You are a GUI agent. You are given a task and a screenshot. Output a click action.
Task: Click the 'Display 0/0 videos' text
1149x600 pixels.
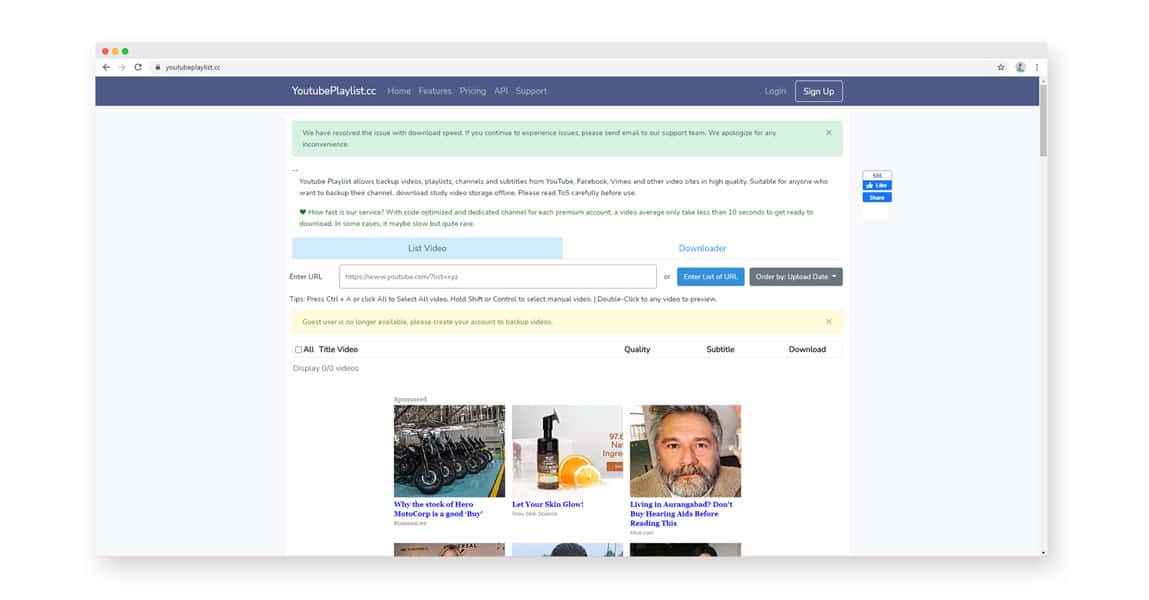(326, 368)
